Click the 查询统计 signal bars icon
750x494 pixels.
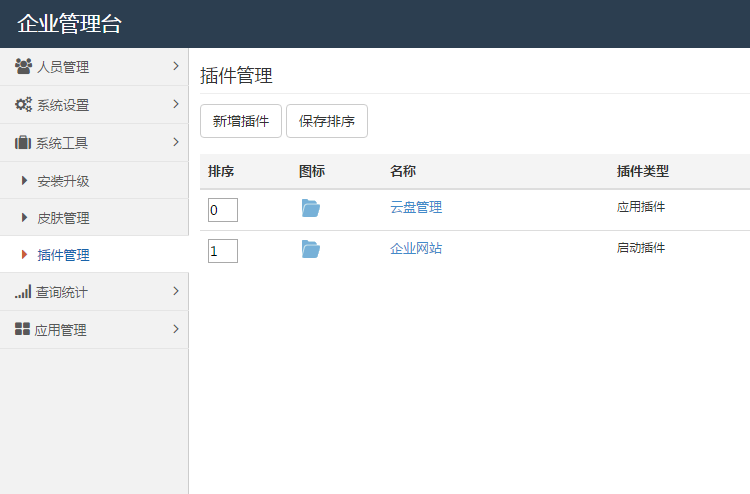click(x=23, y=292)
